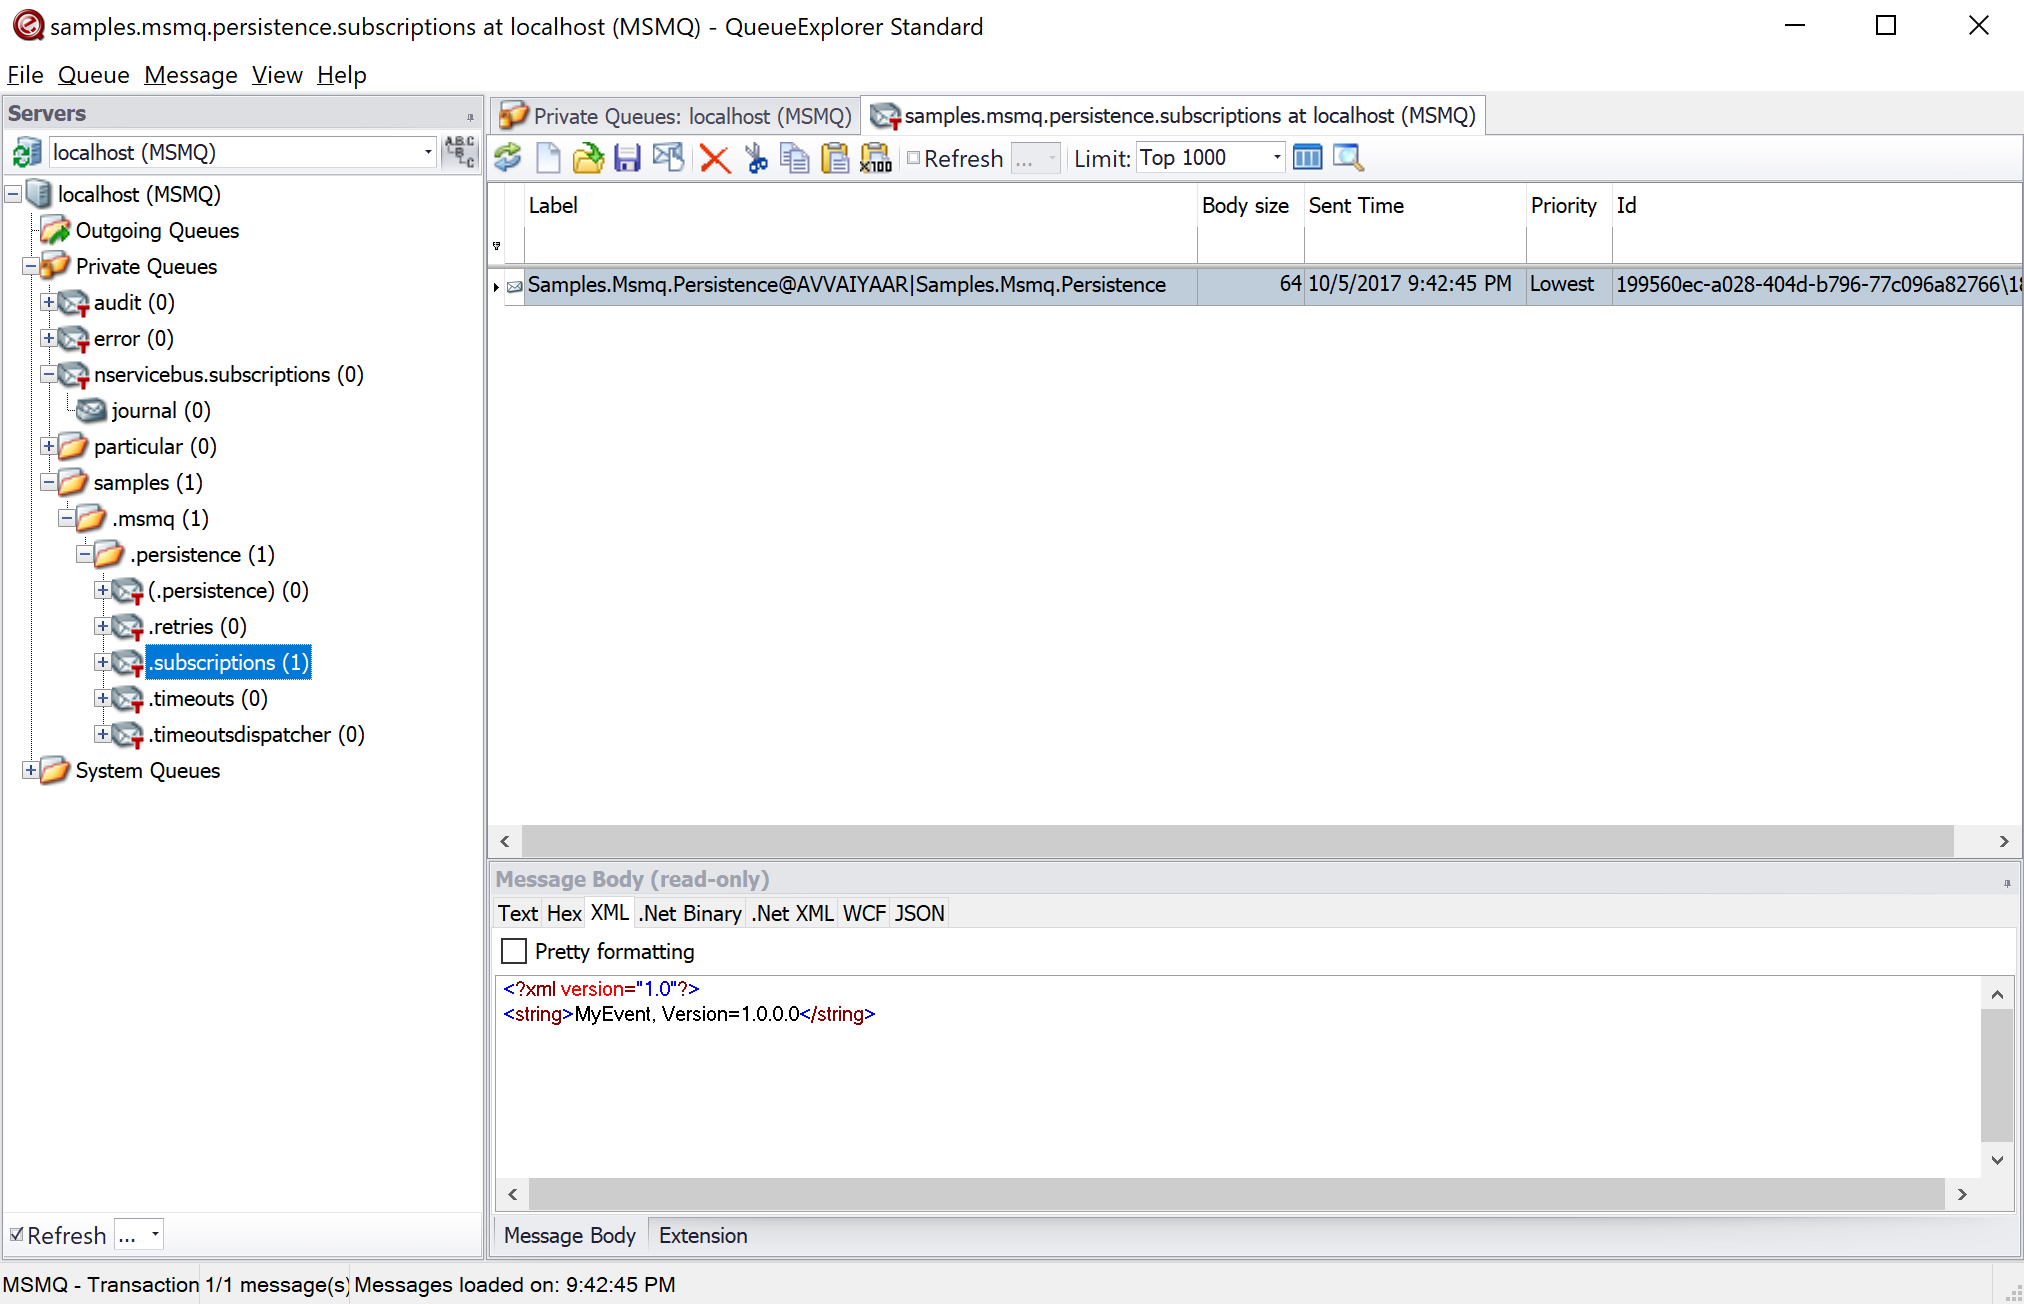Pin the Servers panel
The image size is (2024, 1304).
pyautogui.click(x=470, y=116)
